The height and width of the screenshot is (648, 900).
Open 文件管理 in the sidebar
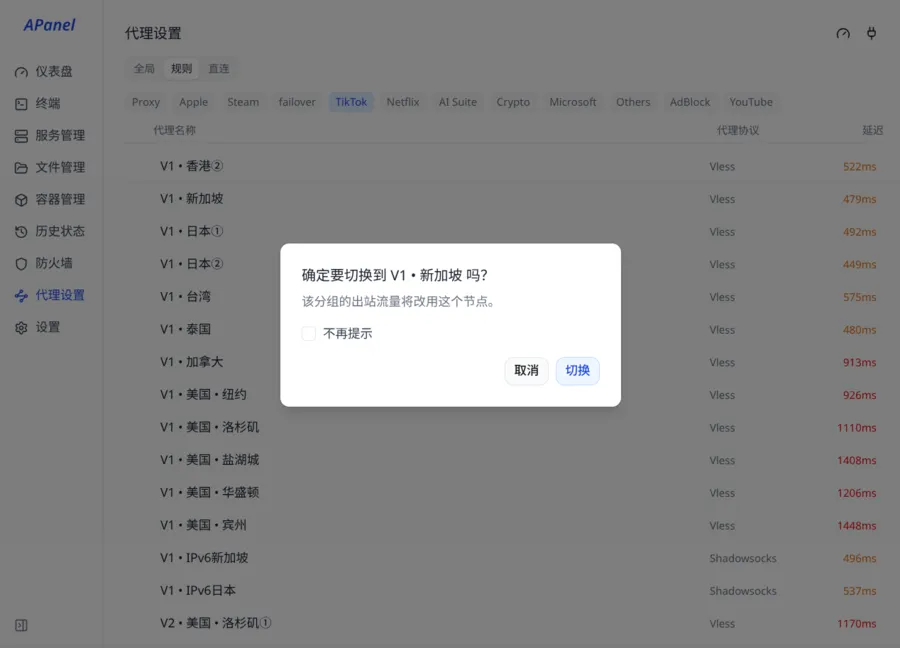[x=52, y=168]
